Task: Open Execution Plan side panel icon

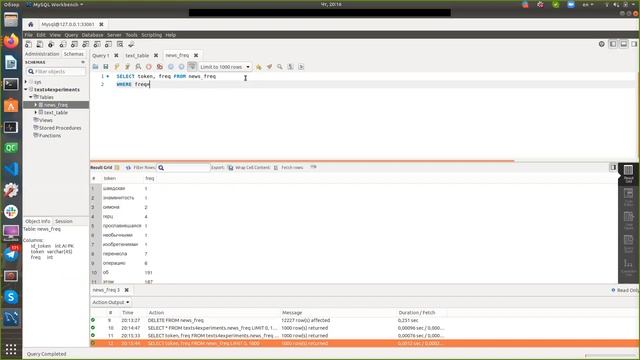Action: pos(629,267)
